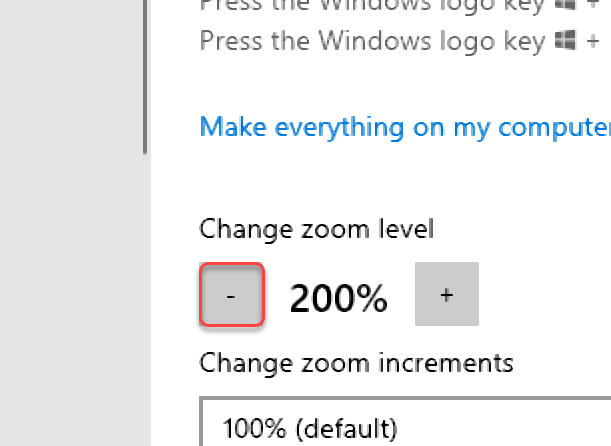Select the 200% zoom level readout

[x=338, y=298]
